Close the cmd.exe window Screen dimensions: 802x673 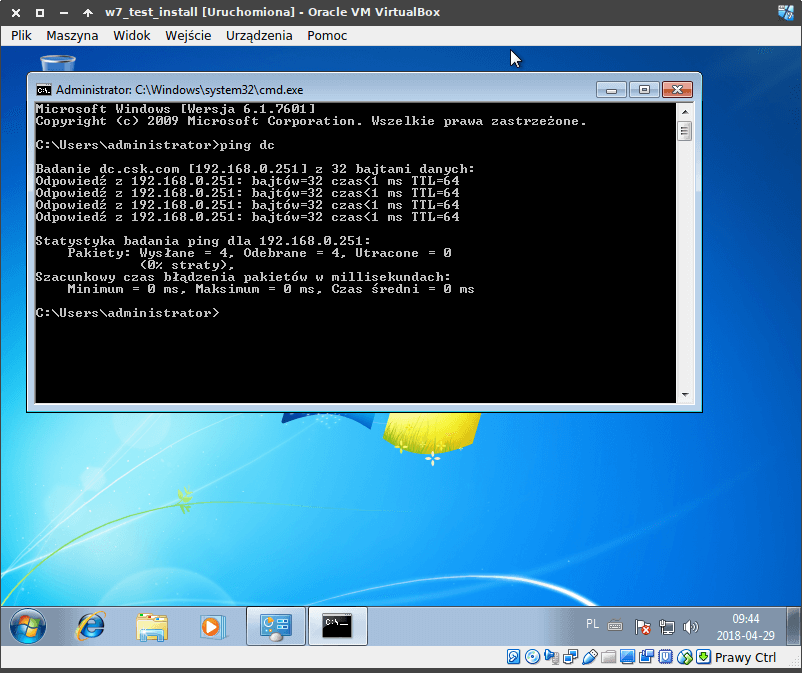pos(677,90)
